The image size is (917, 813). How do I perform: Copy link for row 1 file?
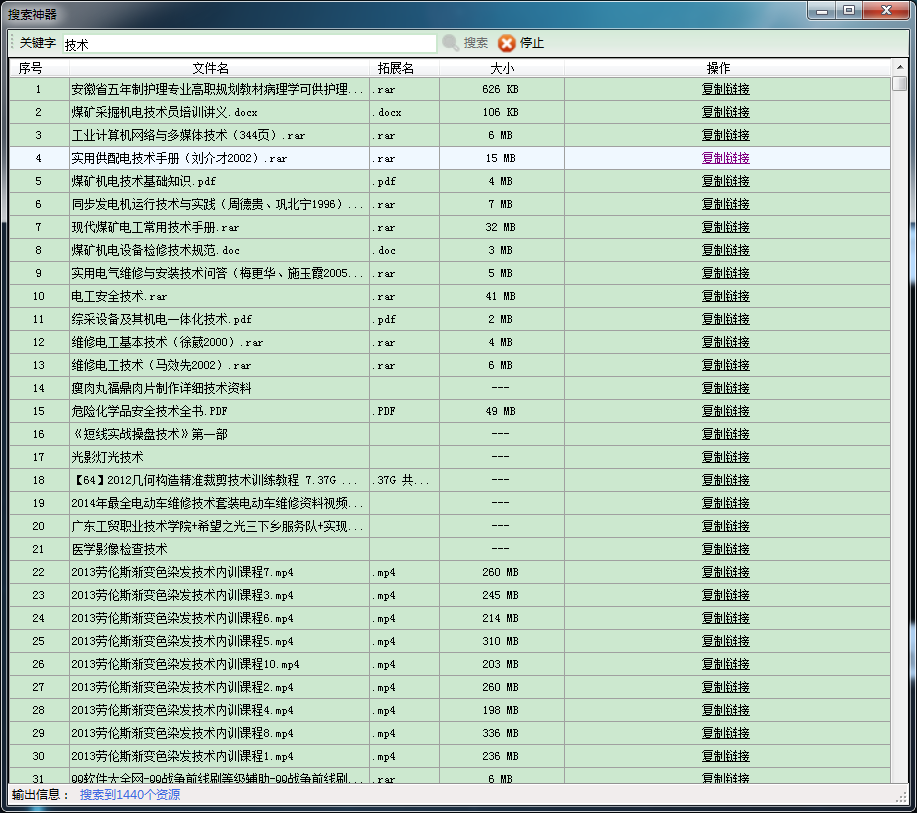(725, 89)
